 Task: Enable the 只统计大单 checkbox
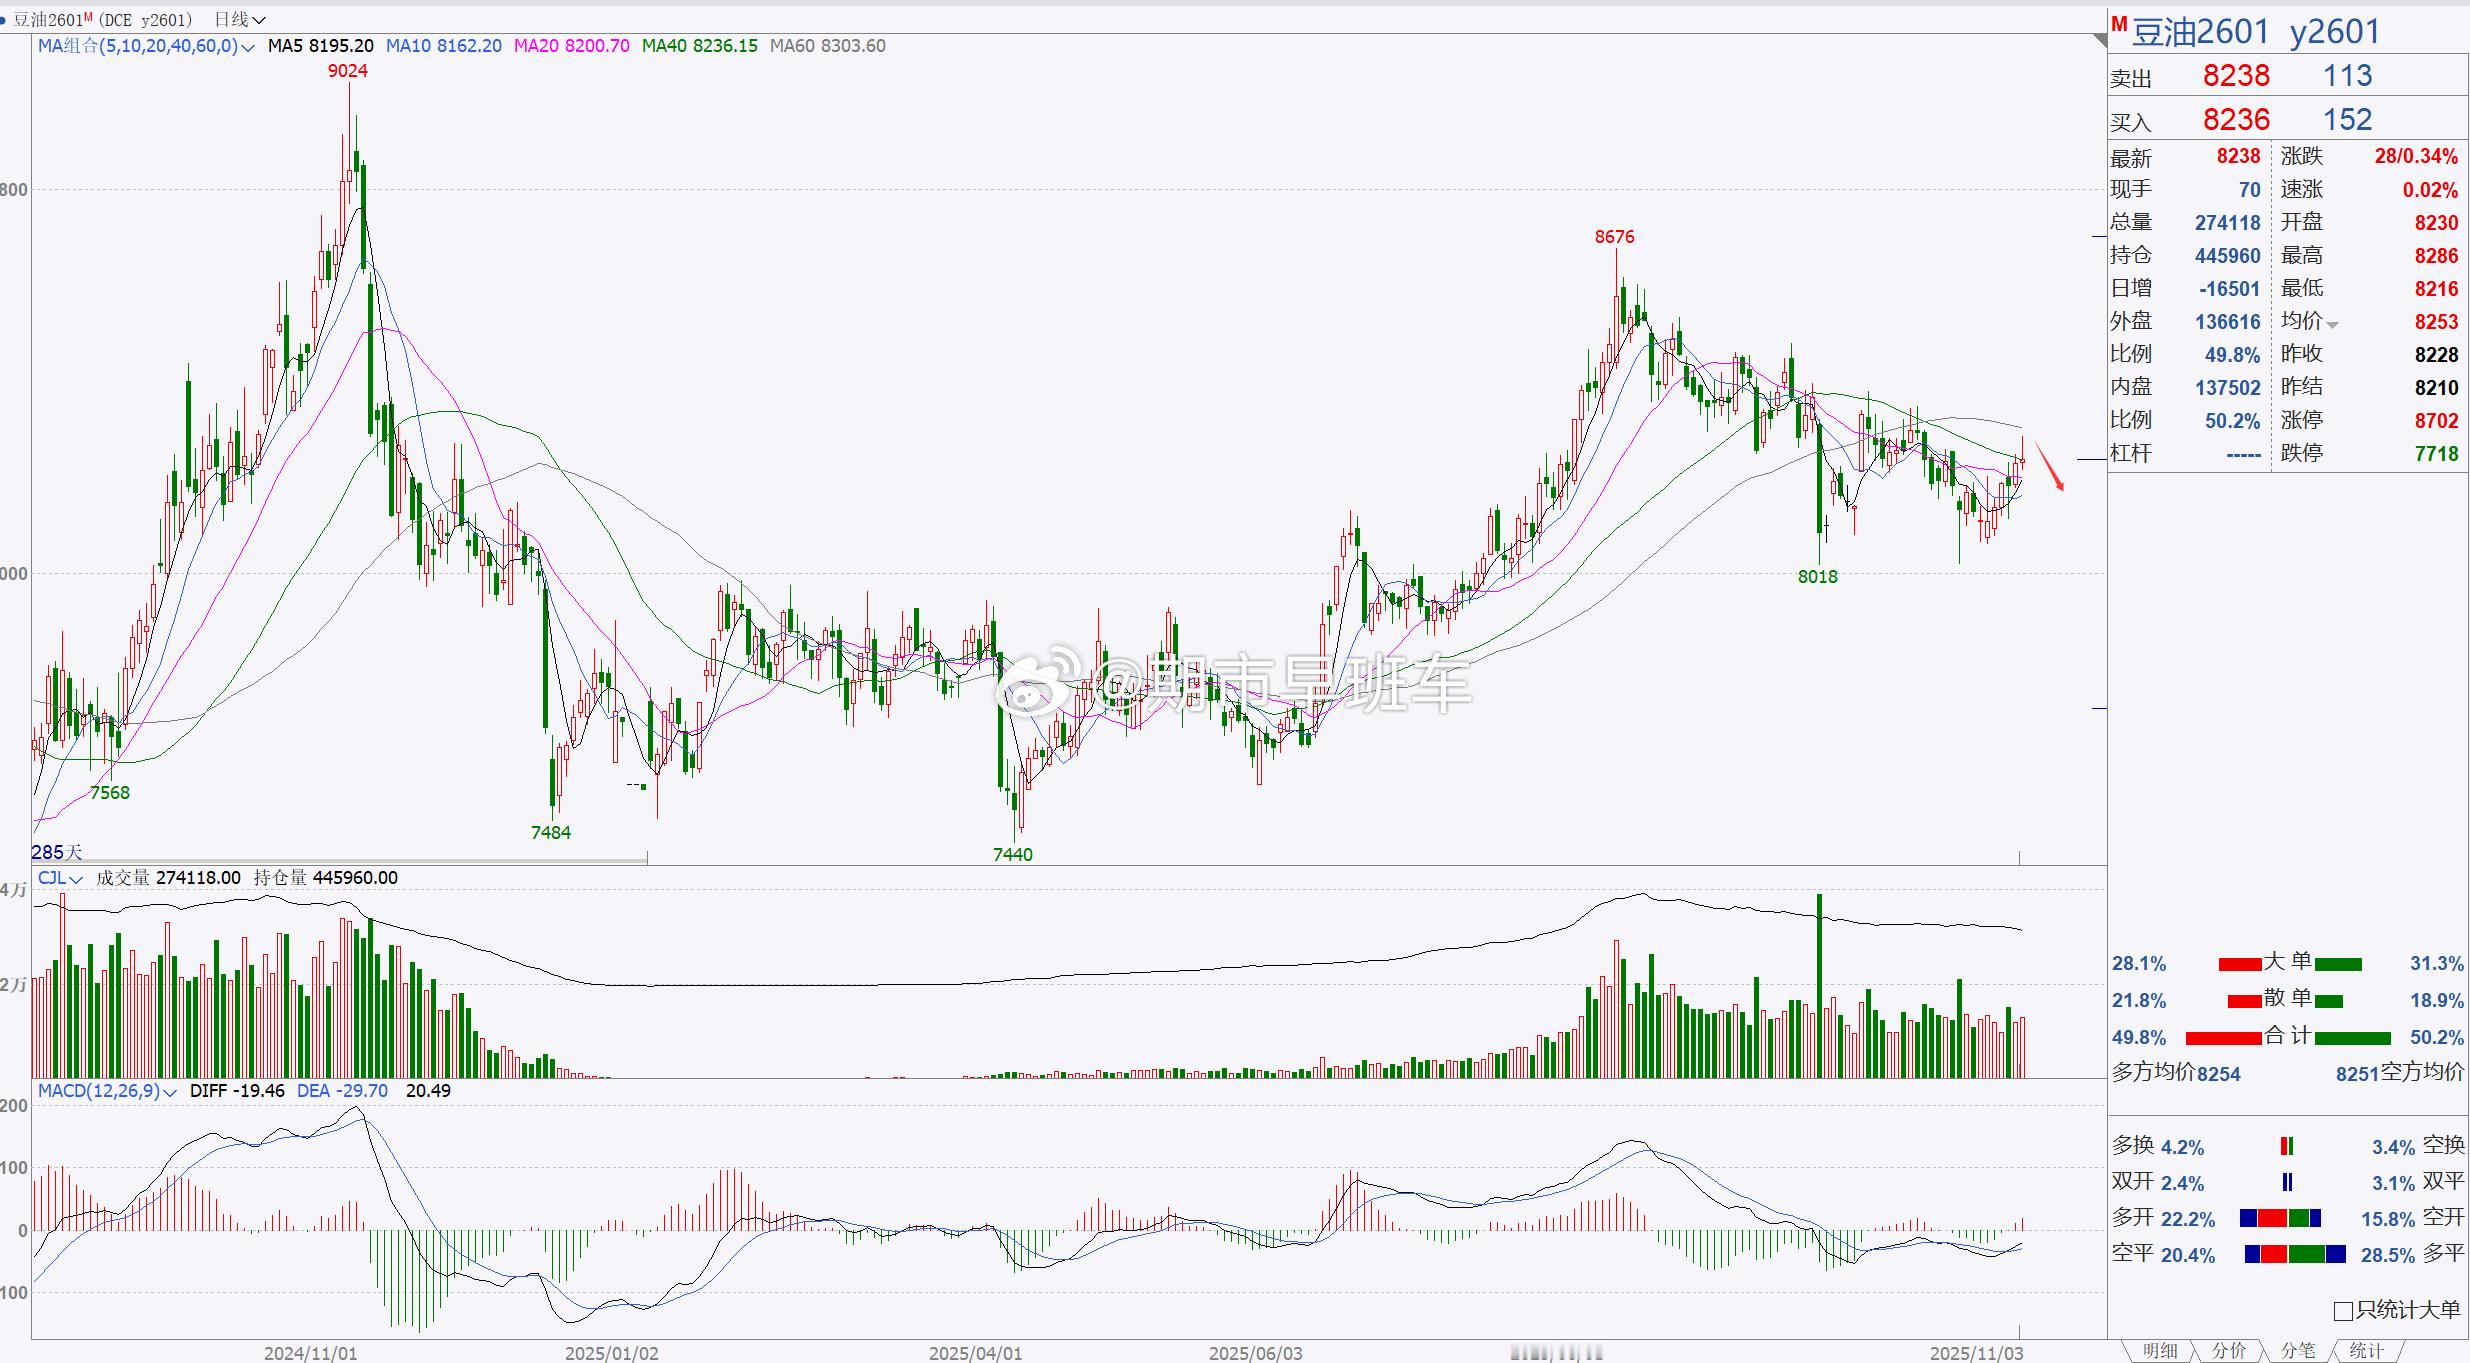click(x=2343, y=1311)
